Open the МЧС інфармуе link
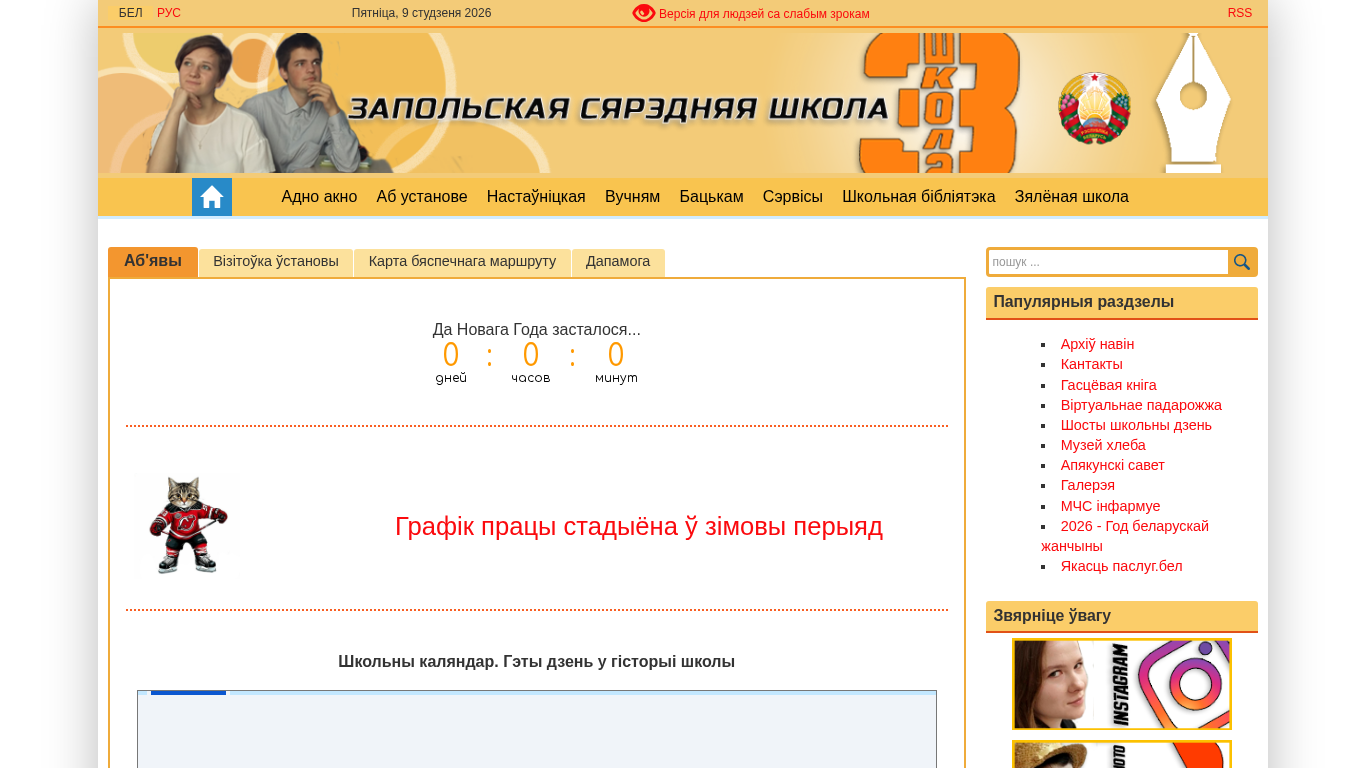The image size is (1366, 768). [x=1111, y=506]
